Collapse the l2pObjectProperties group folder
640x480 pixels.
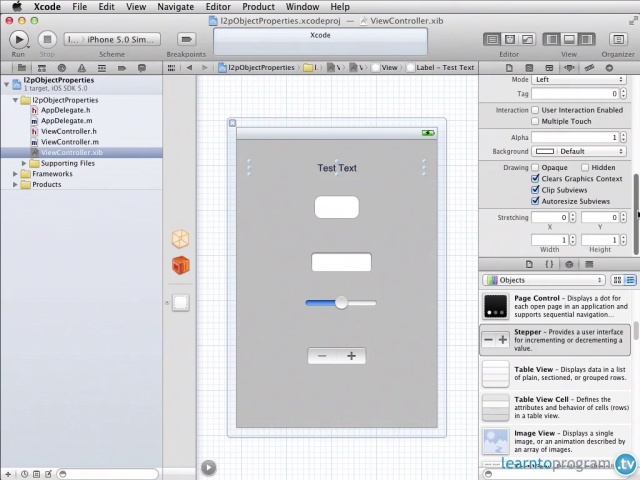coord(16,100)
